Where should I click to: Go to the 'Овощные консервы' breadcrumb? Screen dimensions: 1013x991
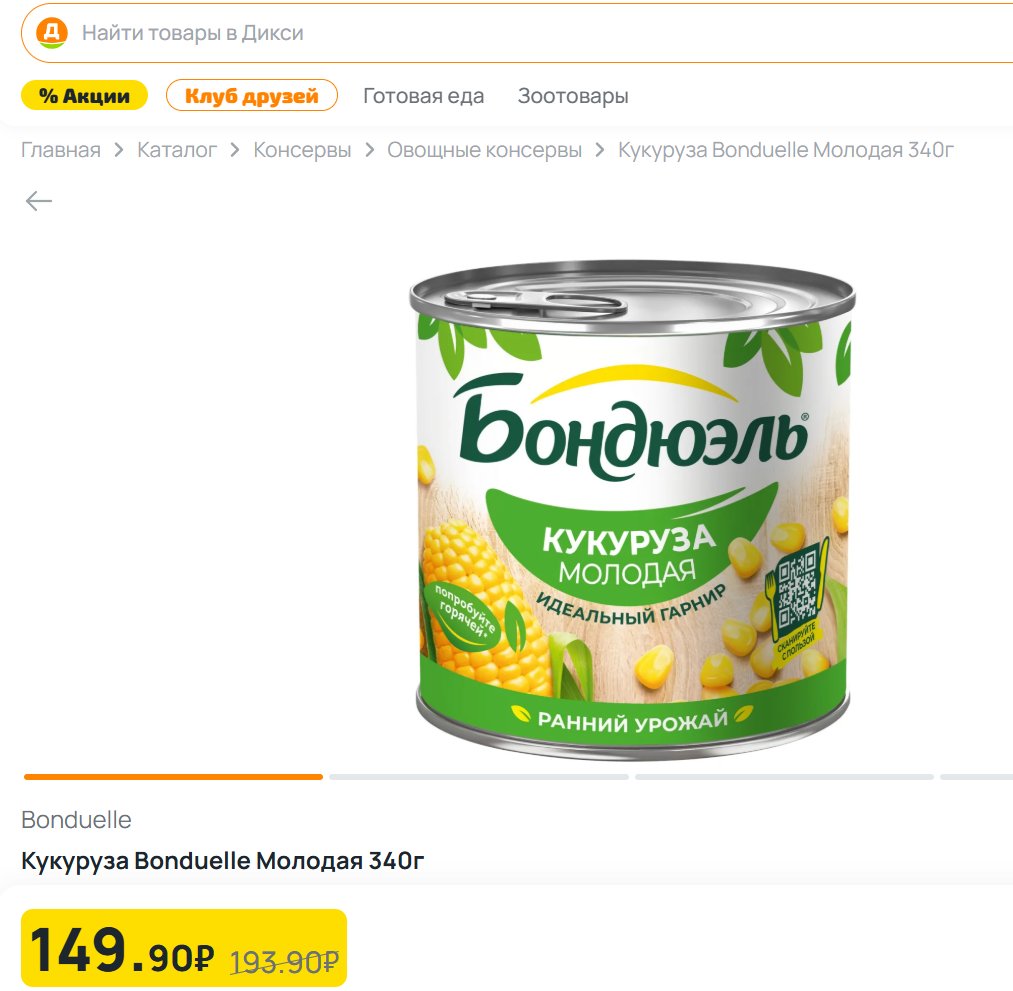click(x=484, y=150)
